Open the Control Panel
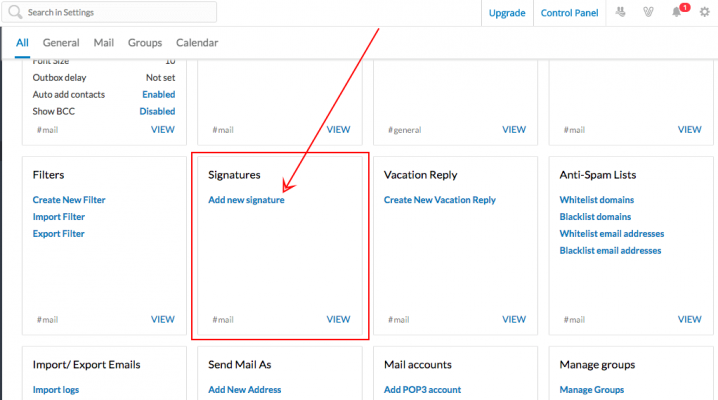This screenshot has width=718, height=400. pos(569,13)
